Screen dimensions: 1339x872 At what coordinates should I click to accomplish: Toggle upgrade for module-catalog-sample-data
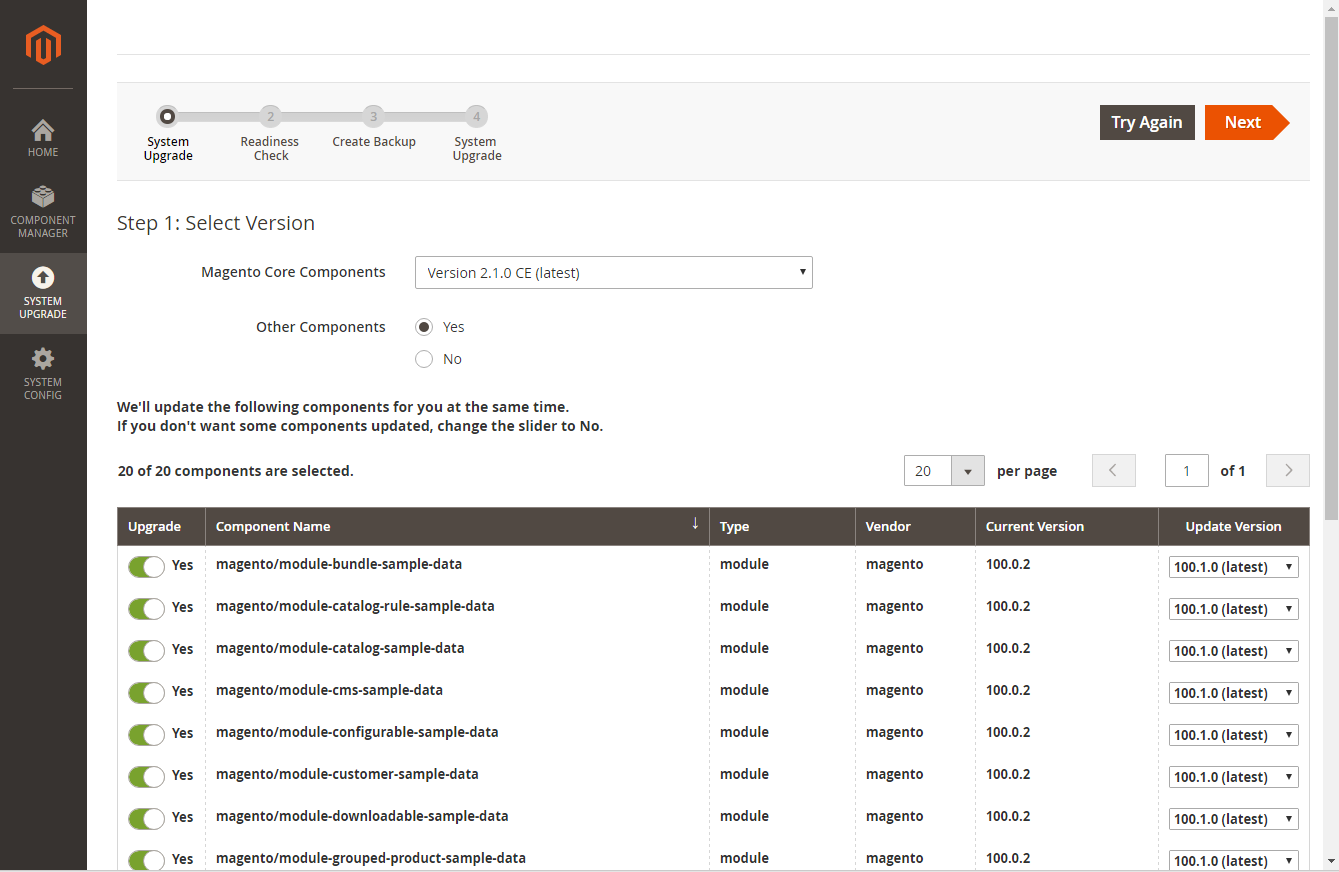146,651
